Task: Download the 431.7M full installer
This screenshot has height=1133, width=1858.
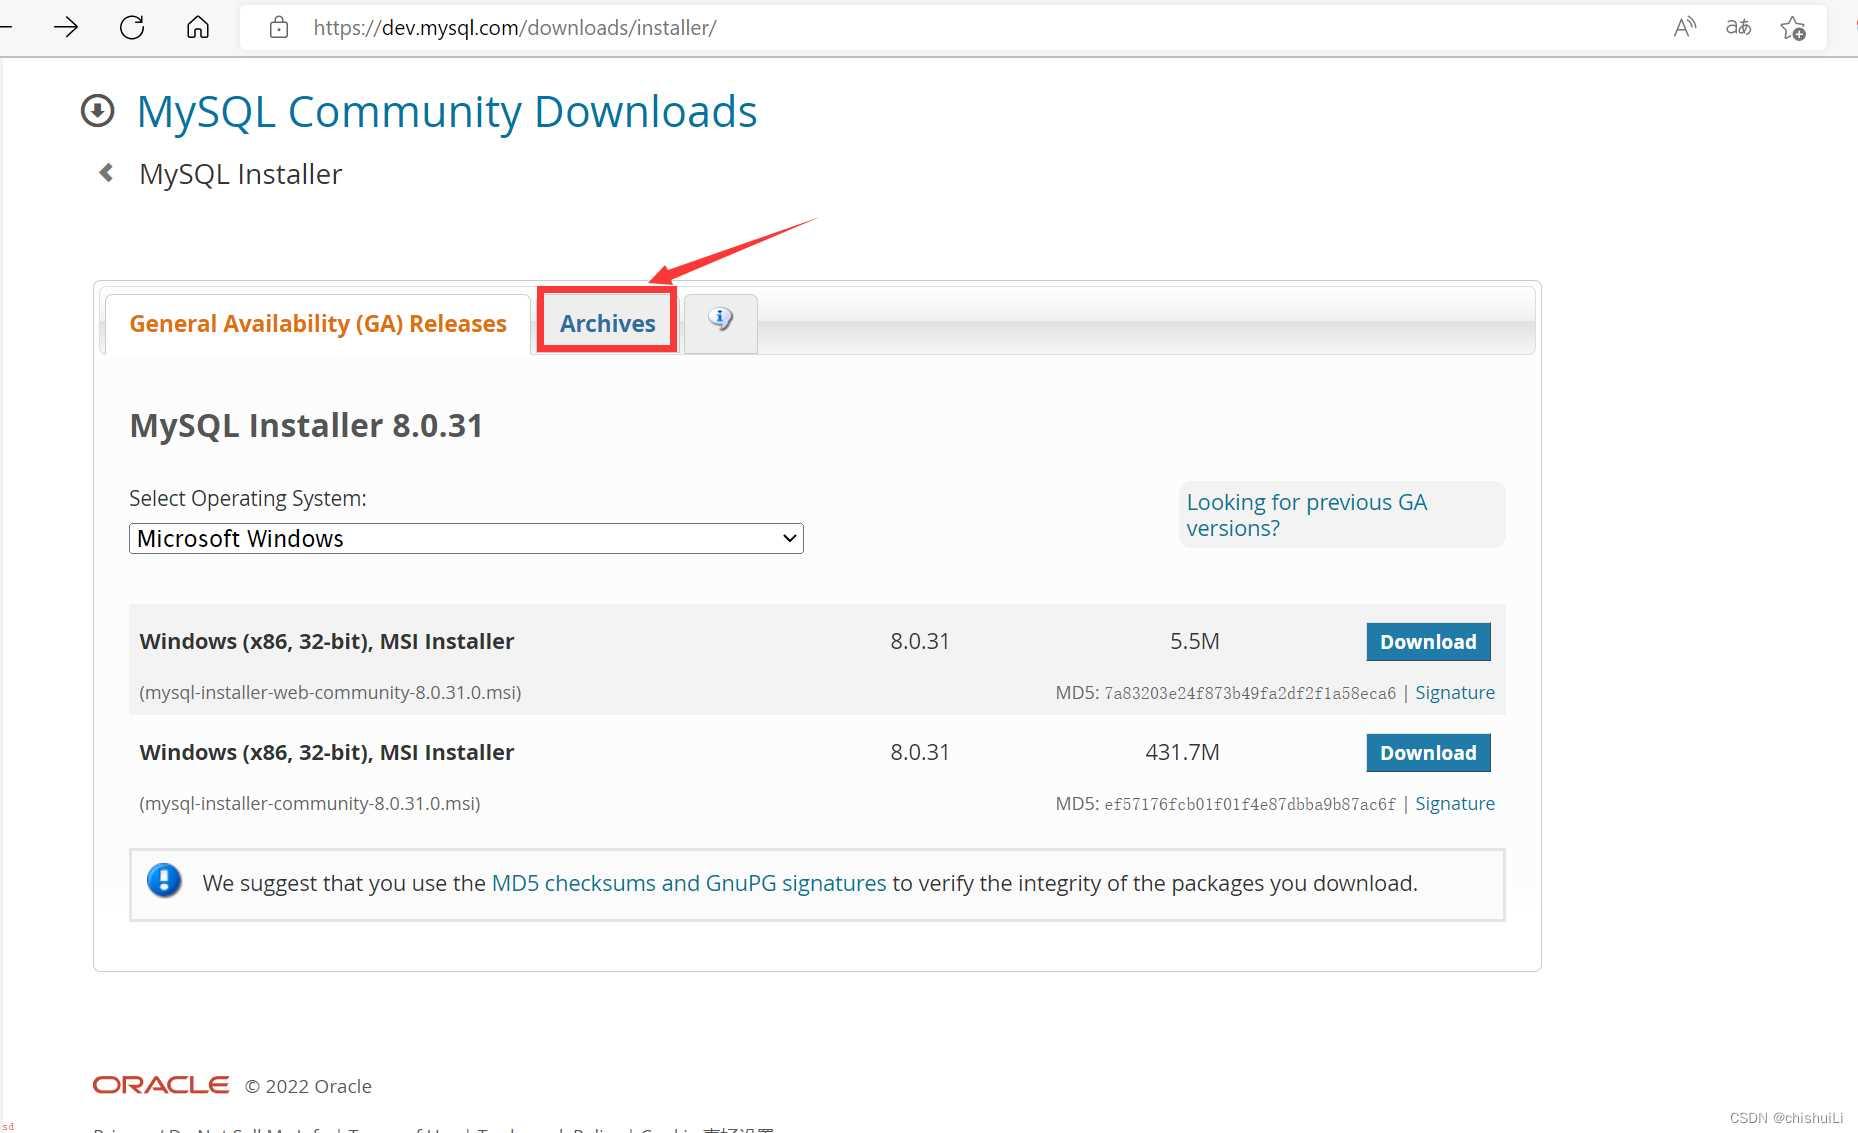Action: (x=1428, y=753)
